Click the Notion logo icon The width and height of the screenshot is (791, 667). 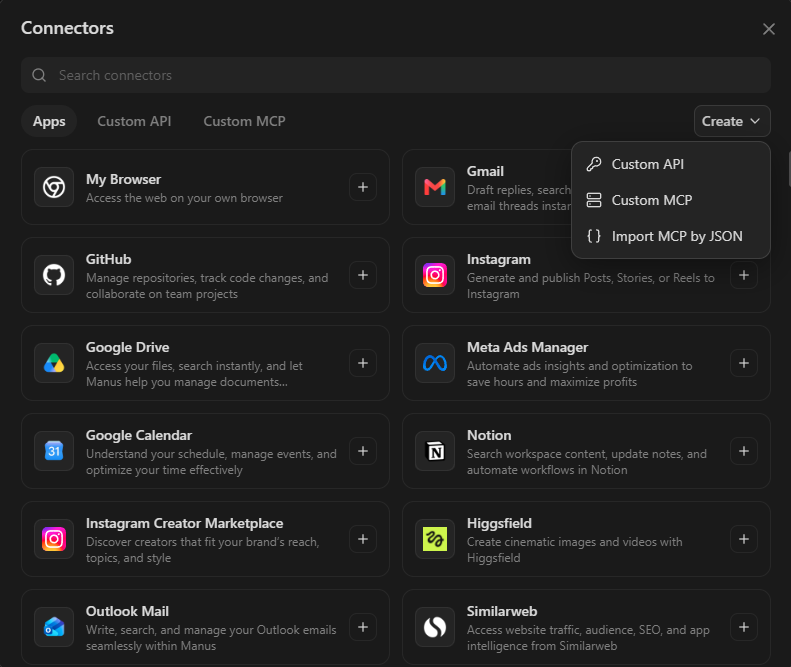[435, 451]
